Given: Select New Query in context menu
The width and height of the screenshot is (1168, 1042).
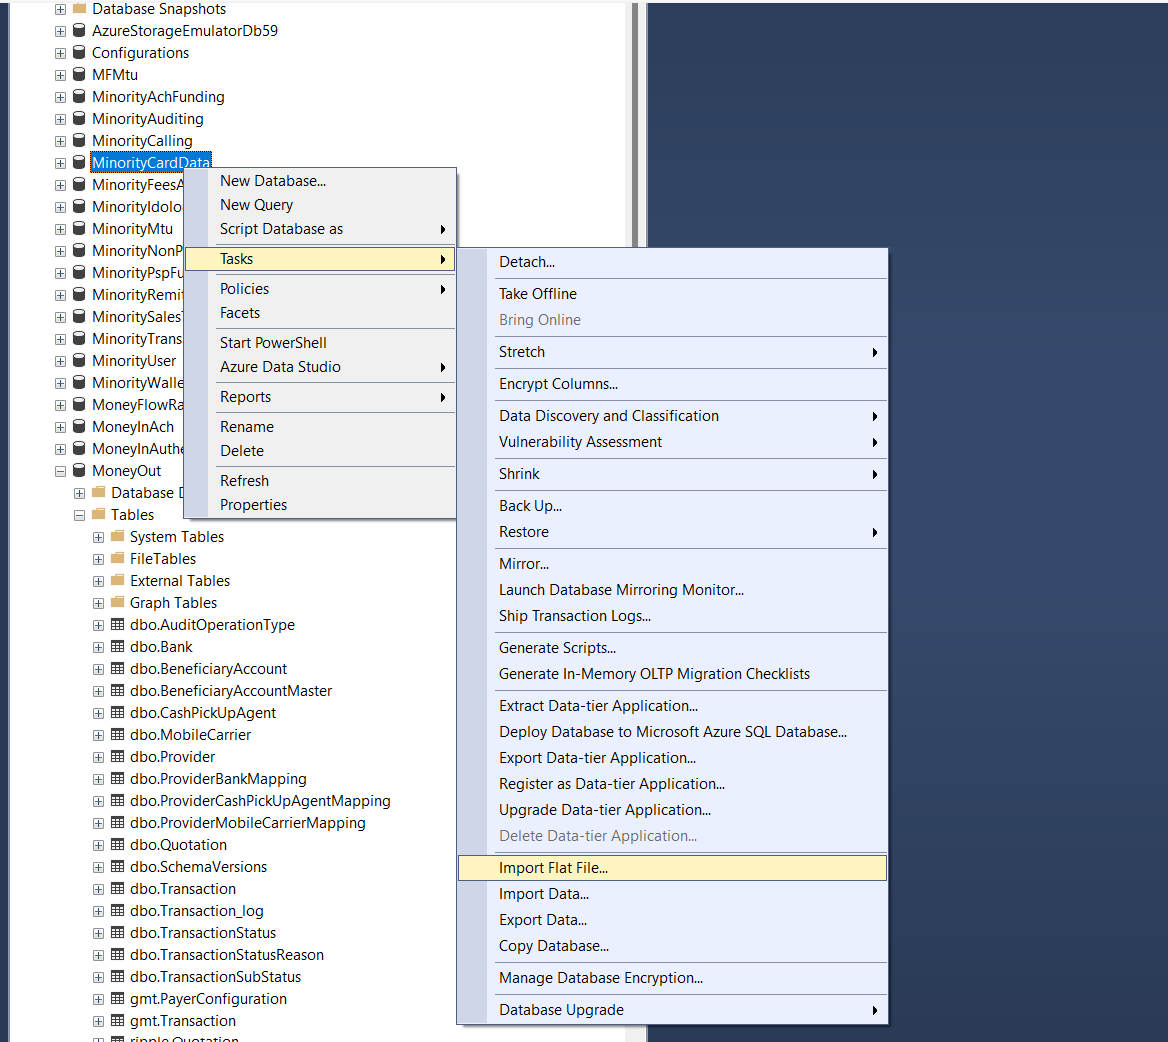Looking at the screenshot, I should 256,205.
